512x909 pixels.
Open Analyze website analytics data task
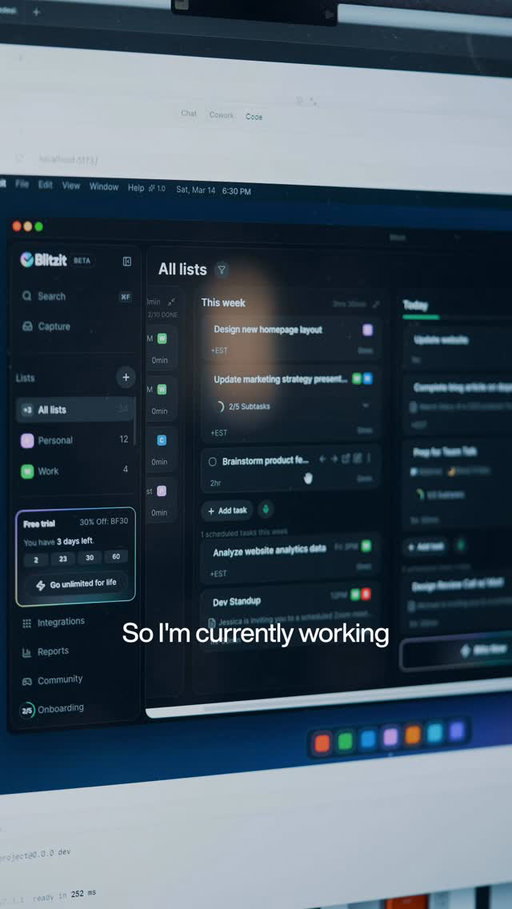point(291,559)
